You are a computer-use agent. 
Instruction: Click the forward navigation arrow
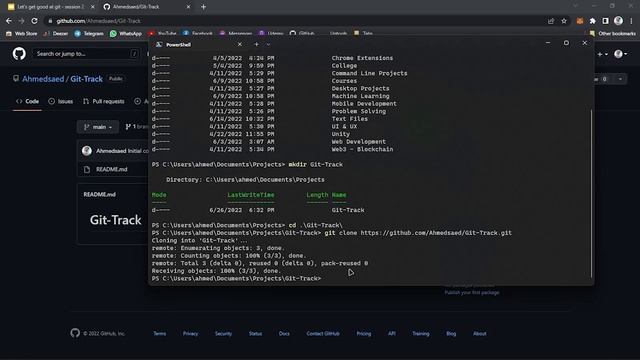22,21
